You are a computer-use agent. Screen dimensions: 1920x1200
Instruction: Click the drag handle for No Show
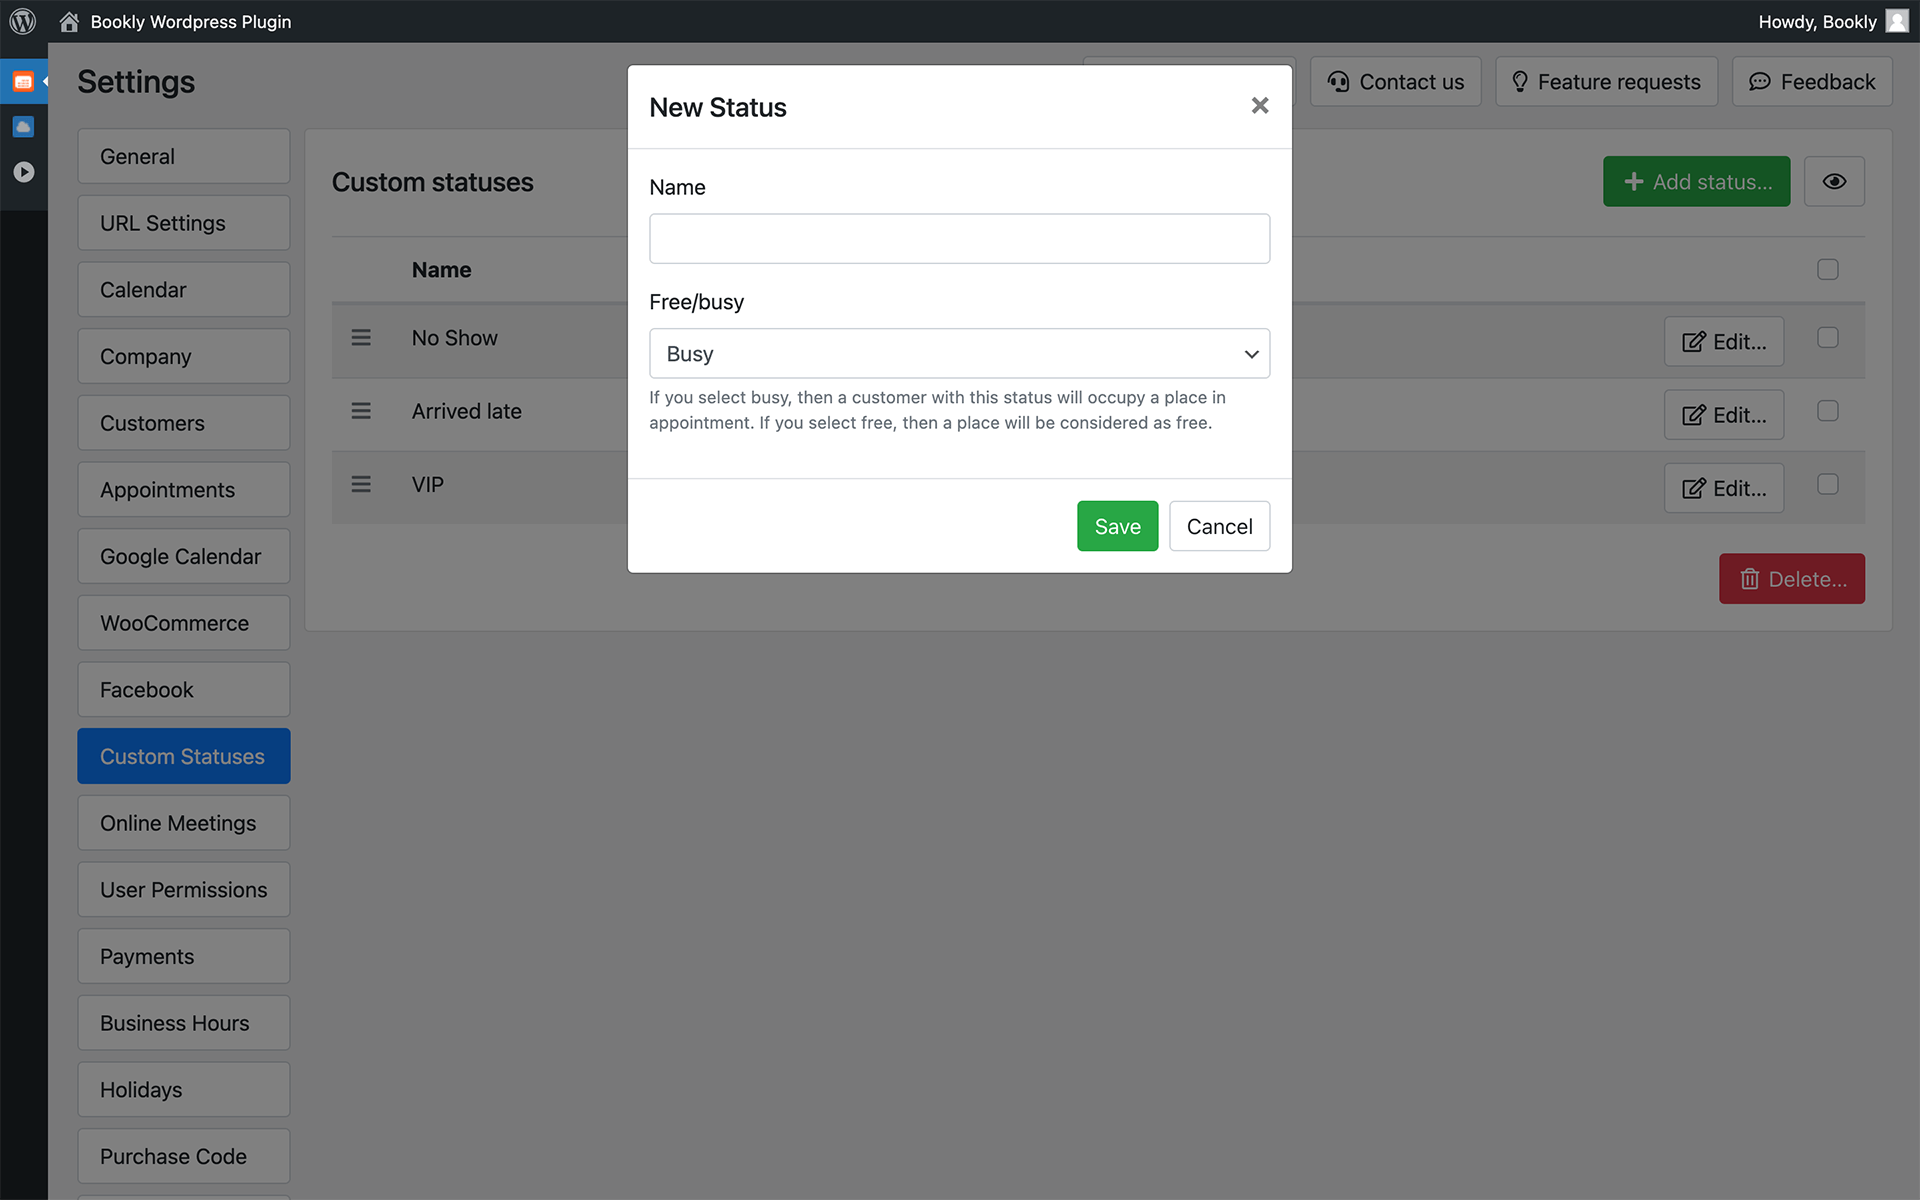361,338
